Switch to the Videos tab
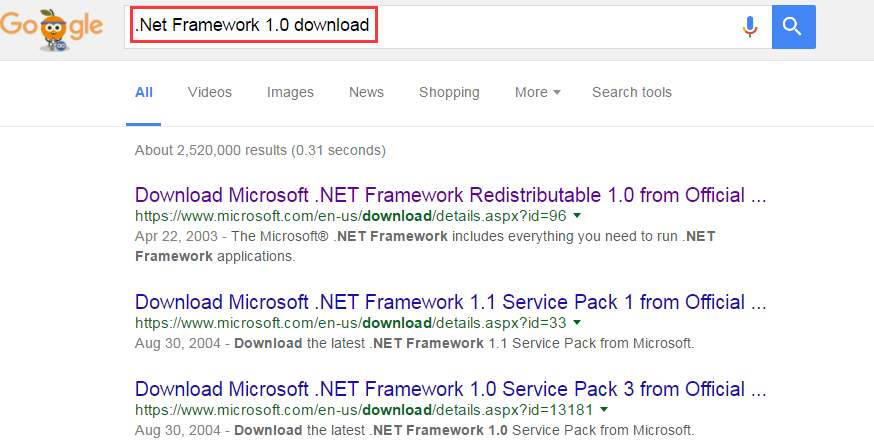Screen dimensions: 874x443 [x=210, y=93]
